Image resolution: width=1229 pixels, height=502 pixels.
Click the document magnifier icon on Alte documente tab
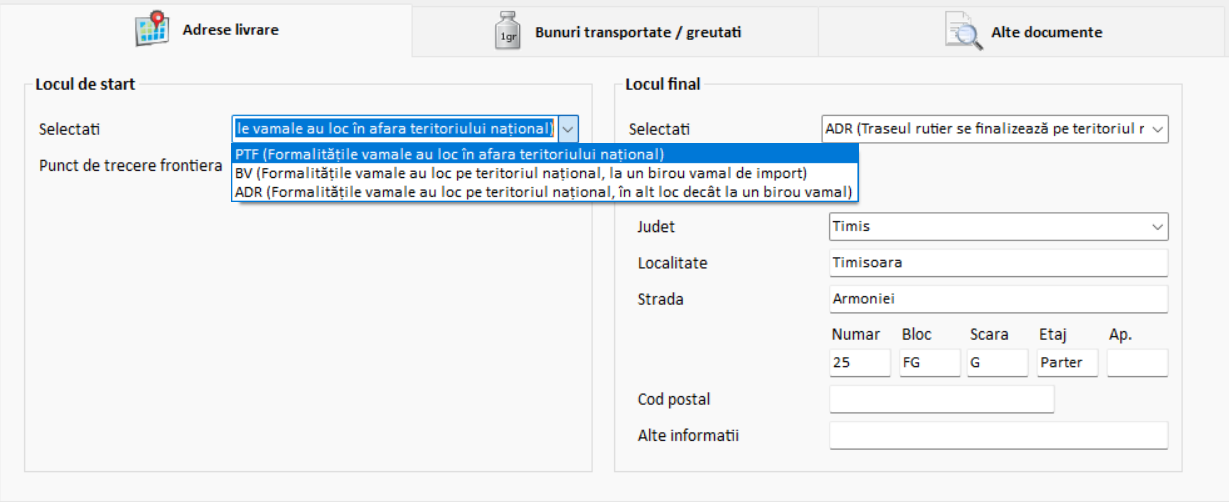[964, 30]
